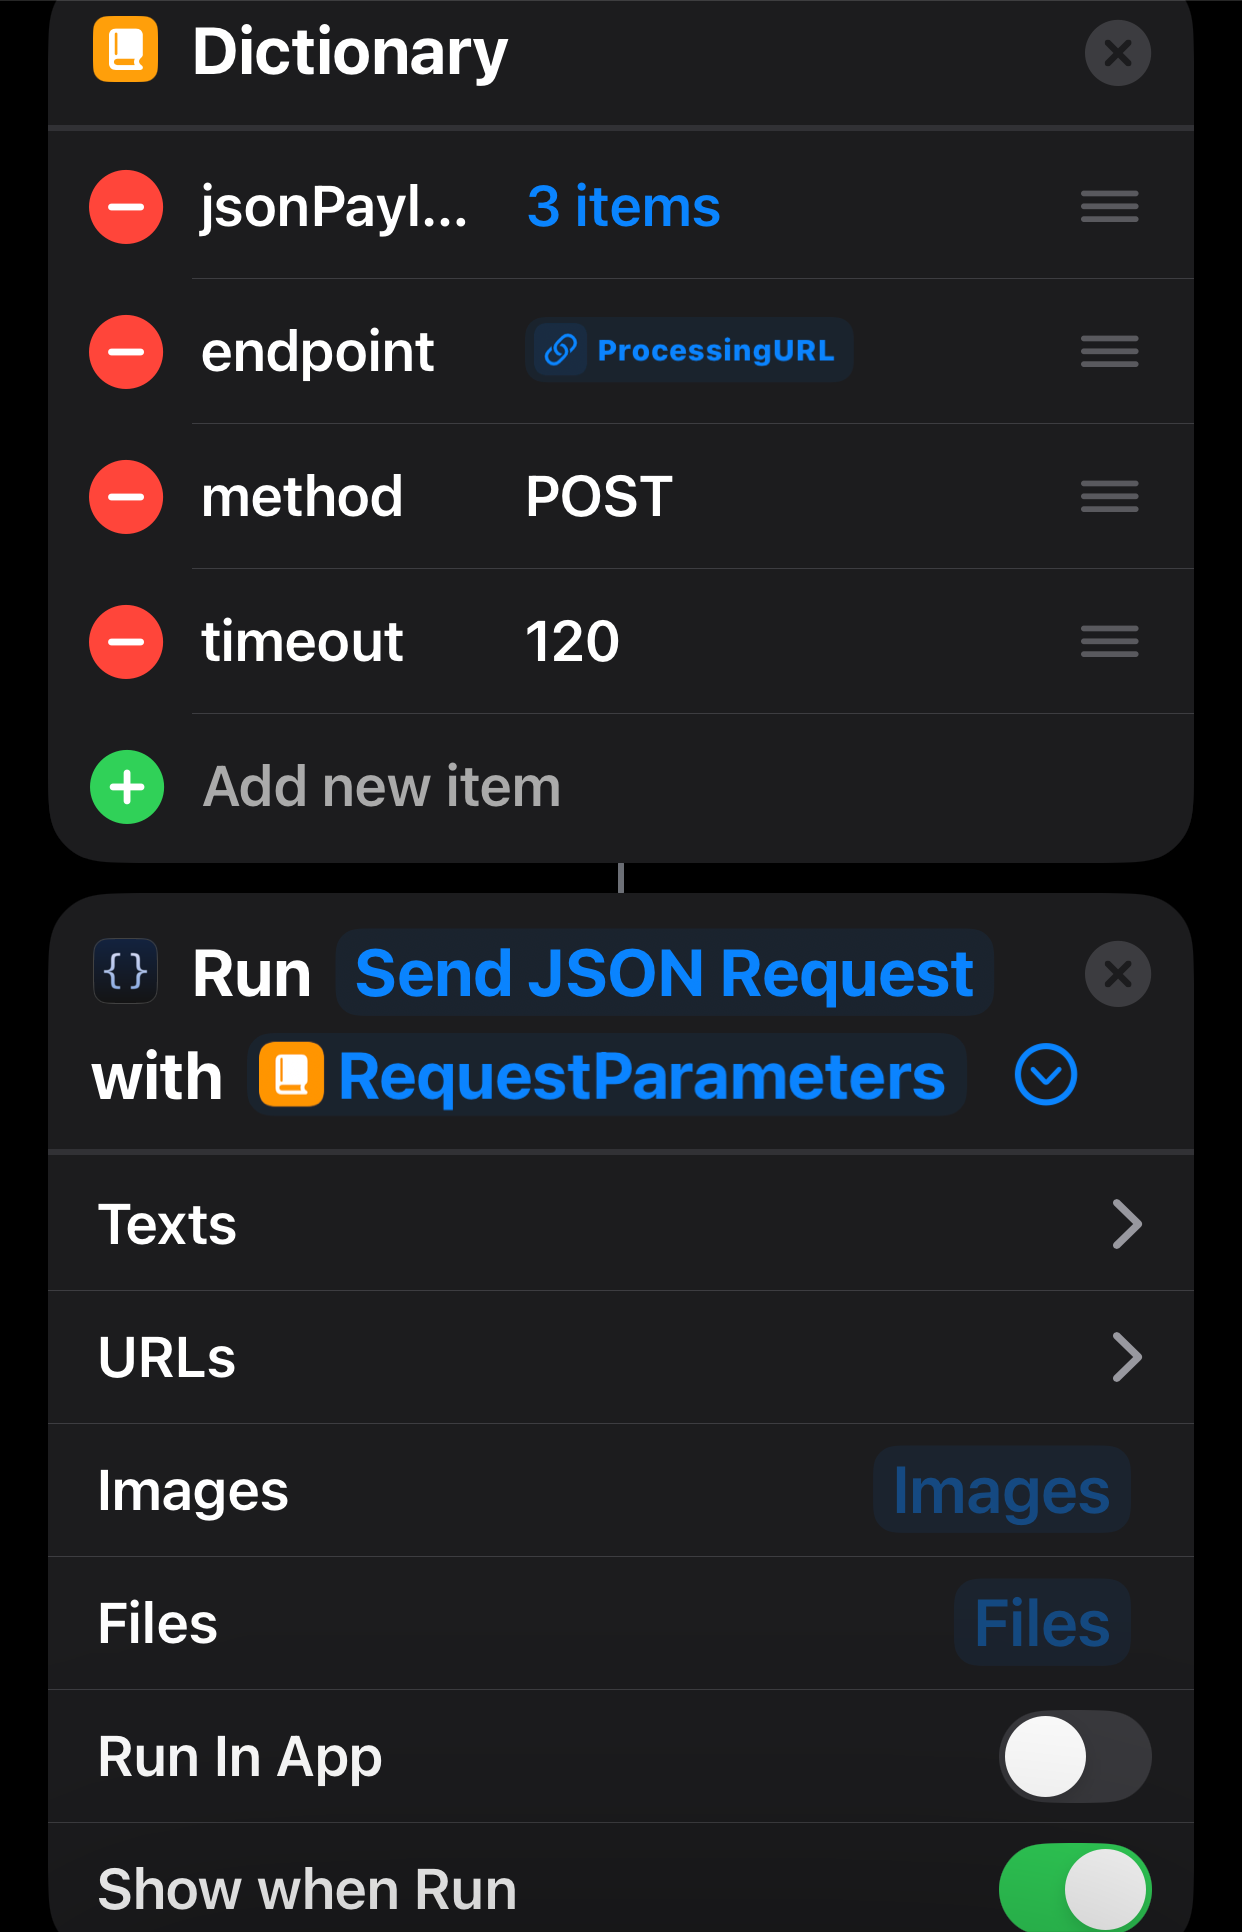Grab the reorder handle for jsonPayload row
1242x1932 pixels.
tap(1109, 207)
